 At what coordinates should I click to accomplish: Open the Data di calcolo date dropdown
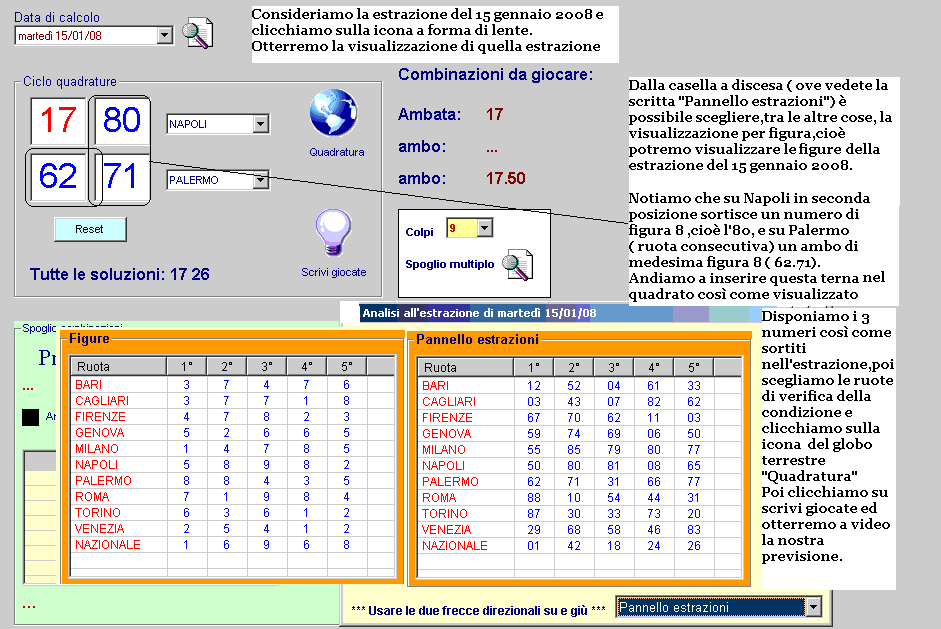164,35
